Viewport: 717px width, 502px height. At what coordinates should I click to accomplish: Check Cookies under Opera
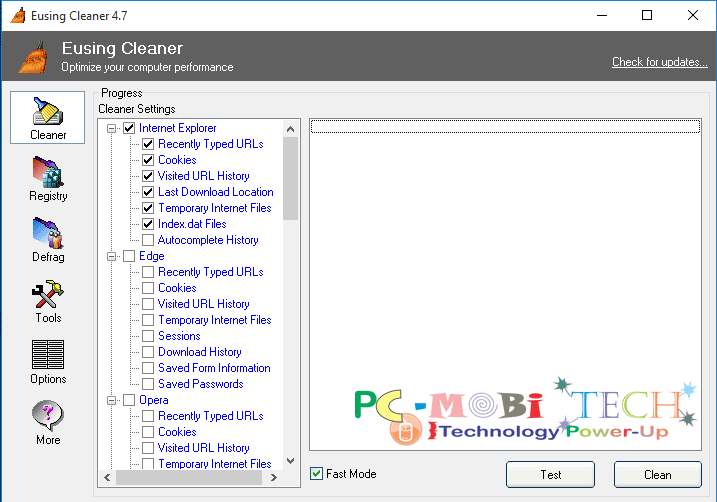[148, 432]
